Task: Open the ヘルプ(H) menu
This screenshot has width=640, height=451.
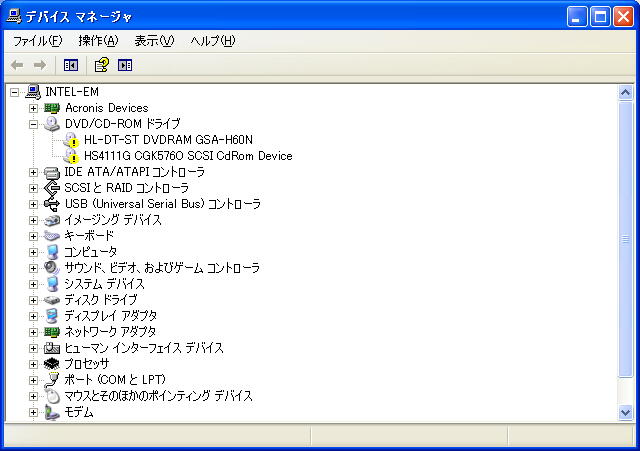Action: coord(213,41)
